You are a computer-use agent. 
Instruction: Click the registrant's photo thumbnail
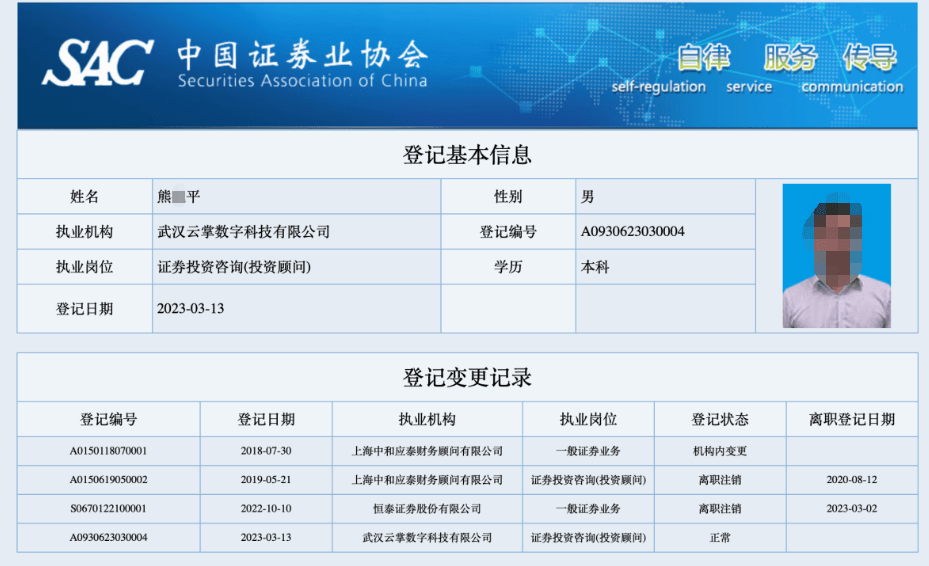point(836,256)
